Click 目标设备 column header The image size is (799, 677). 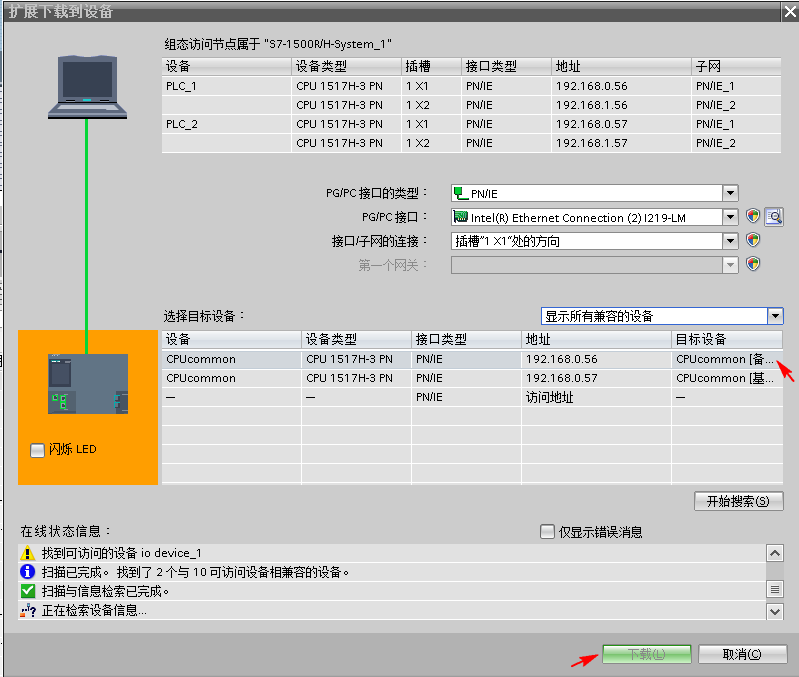(727, 339)
